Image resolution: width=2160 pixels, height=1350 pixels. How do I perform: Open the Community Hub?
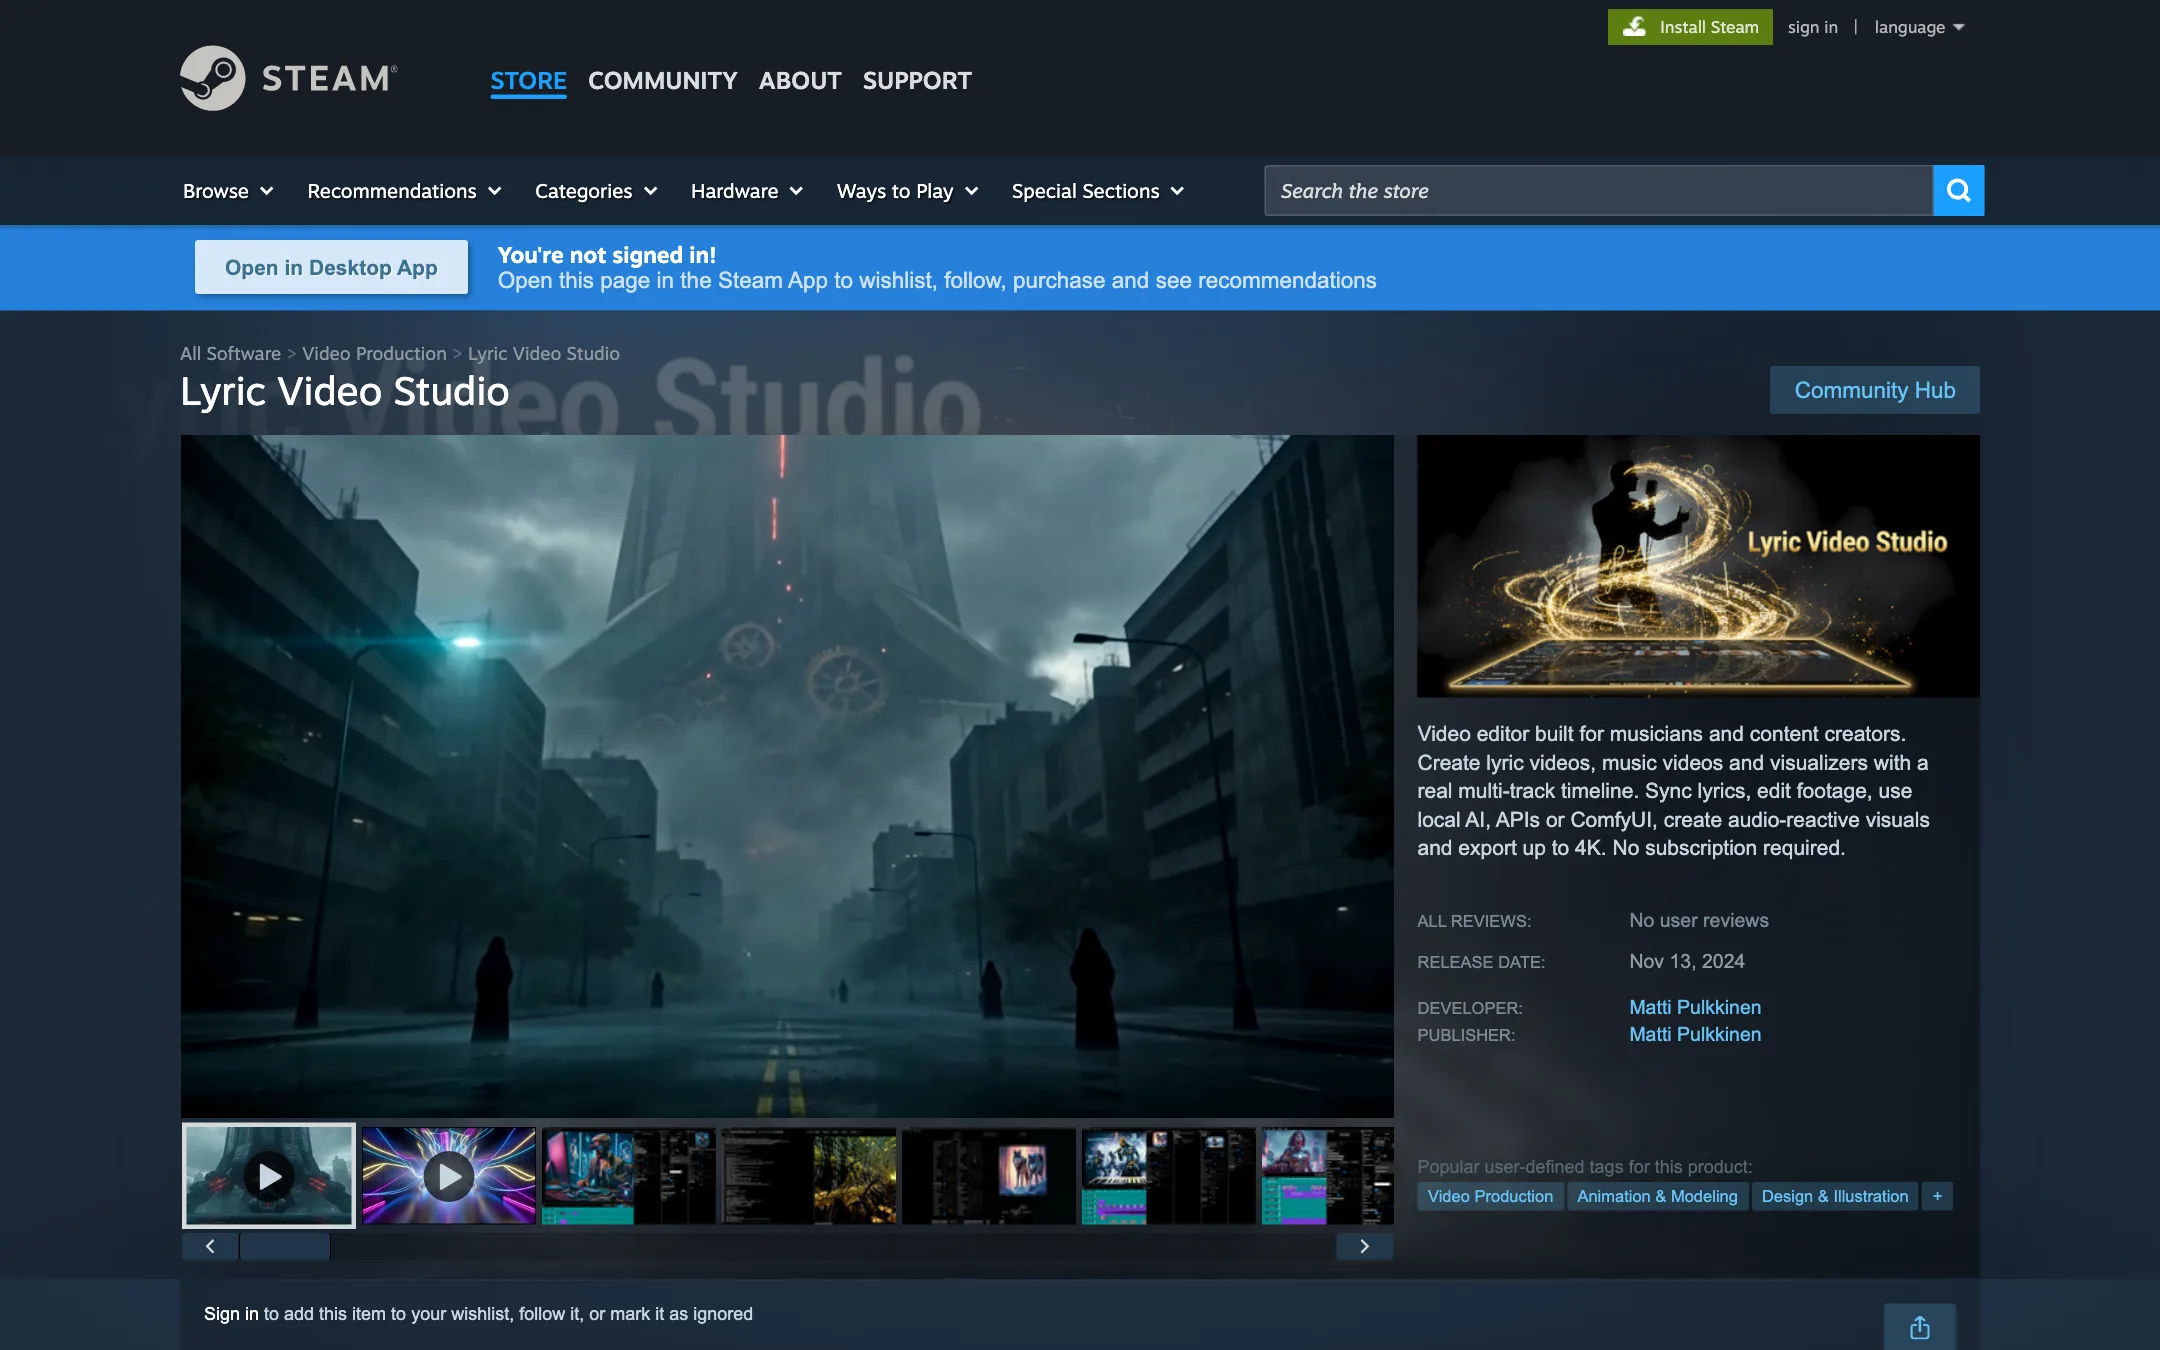(x=1874, y=390)
